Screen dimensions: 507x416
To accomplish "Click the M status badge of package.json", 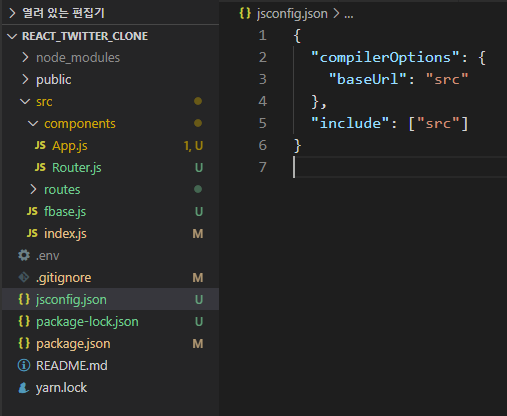I will tap(198, 343).
